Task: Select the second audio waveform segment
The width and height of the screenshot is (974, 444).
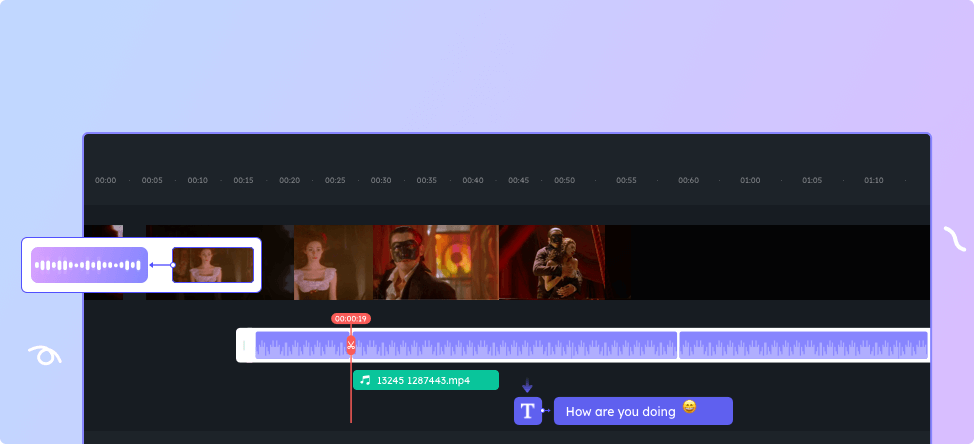Action: [x=803, y=346]
